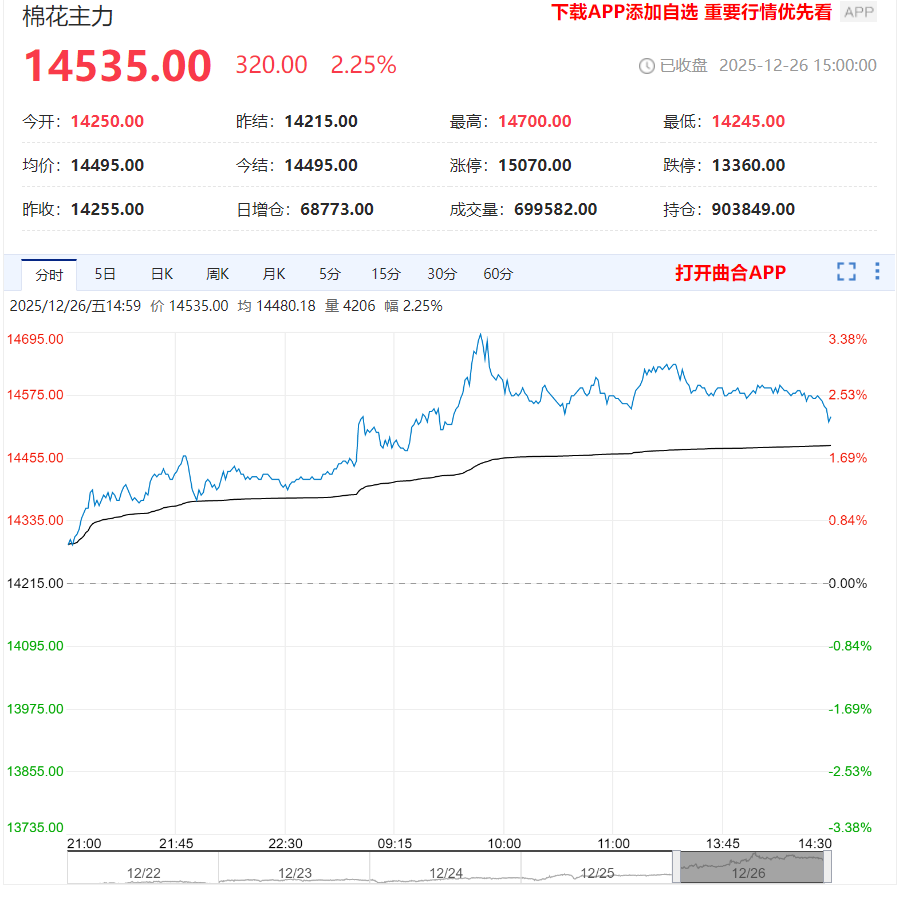Click the highlighted 12/26 range slider
The image size is (912, 899).
752,867
